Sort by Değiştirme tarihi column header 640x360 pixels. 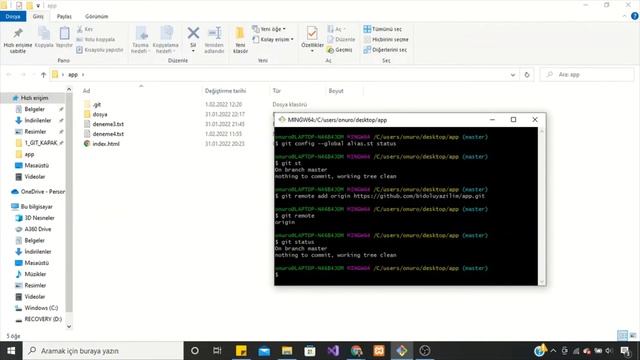[x=225, y=91]
